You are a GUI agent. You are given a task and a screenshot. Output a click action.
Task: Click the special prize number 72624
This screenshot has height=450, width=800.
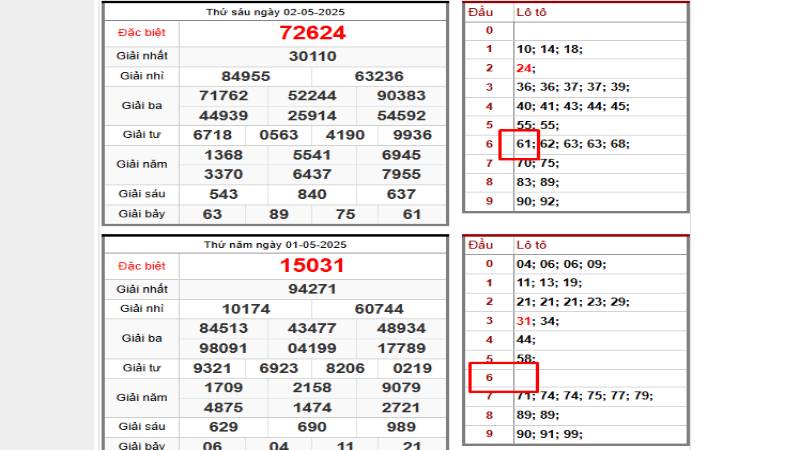[312, 33]
